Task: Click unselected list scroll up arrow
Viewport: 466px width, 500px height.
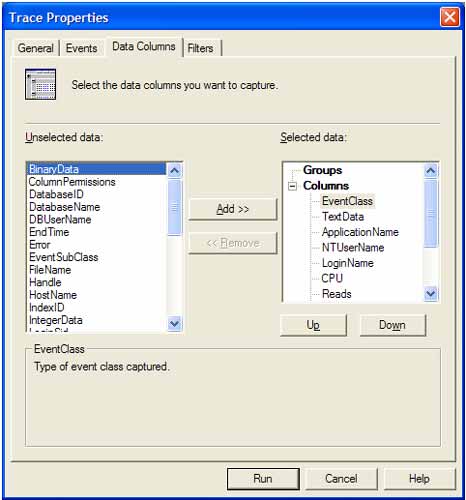Action: coord(175,171)
